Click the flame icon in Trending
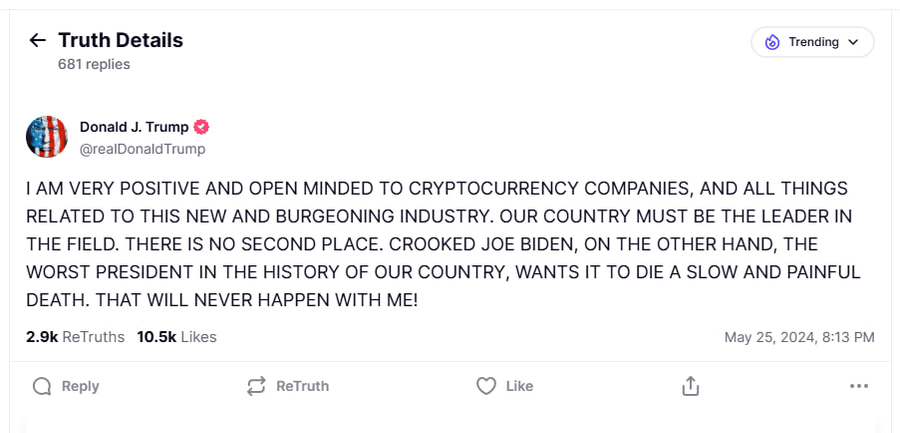 (x=772, y=42)
